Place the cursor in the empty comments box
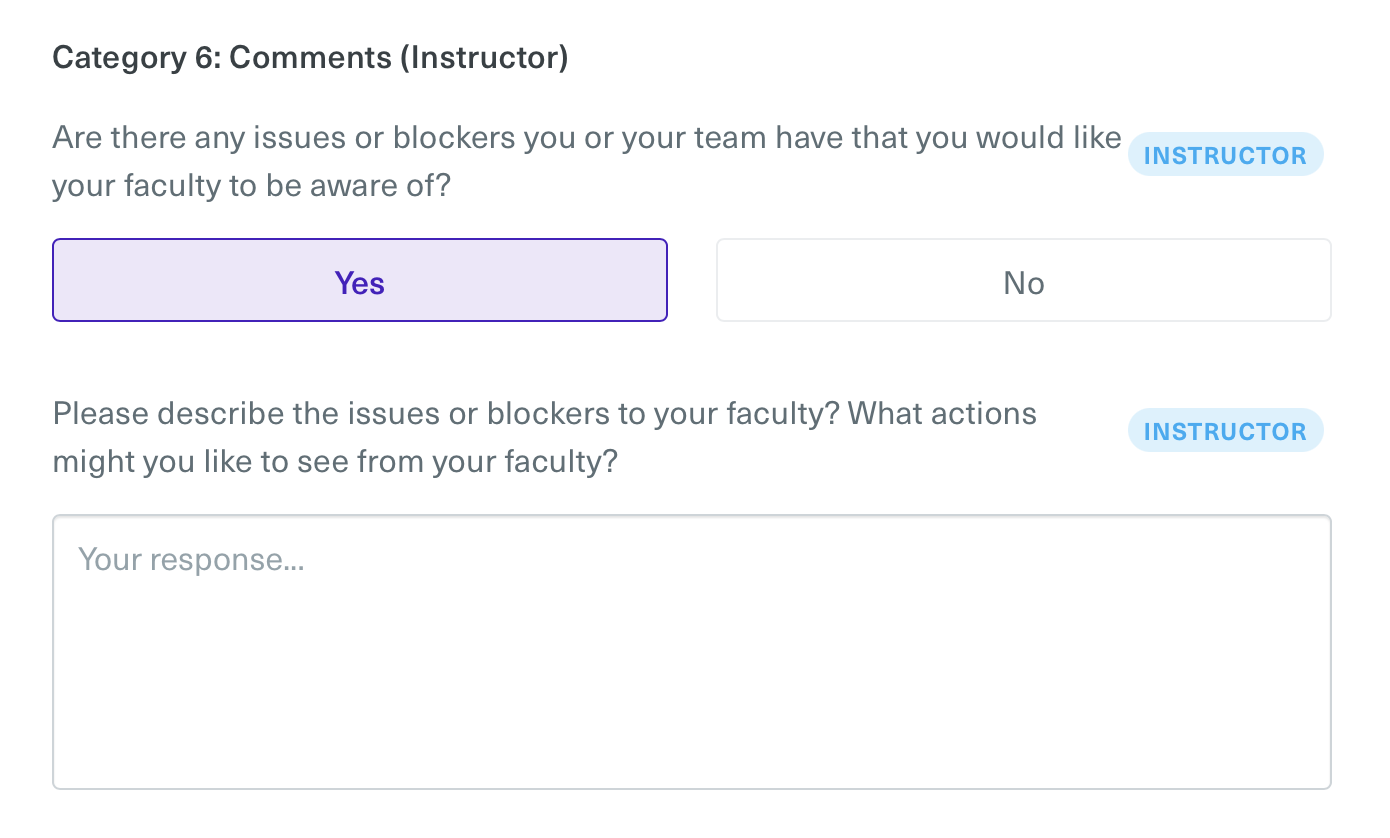This screenshot has width=1390, height=838. coord(691,651)
